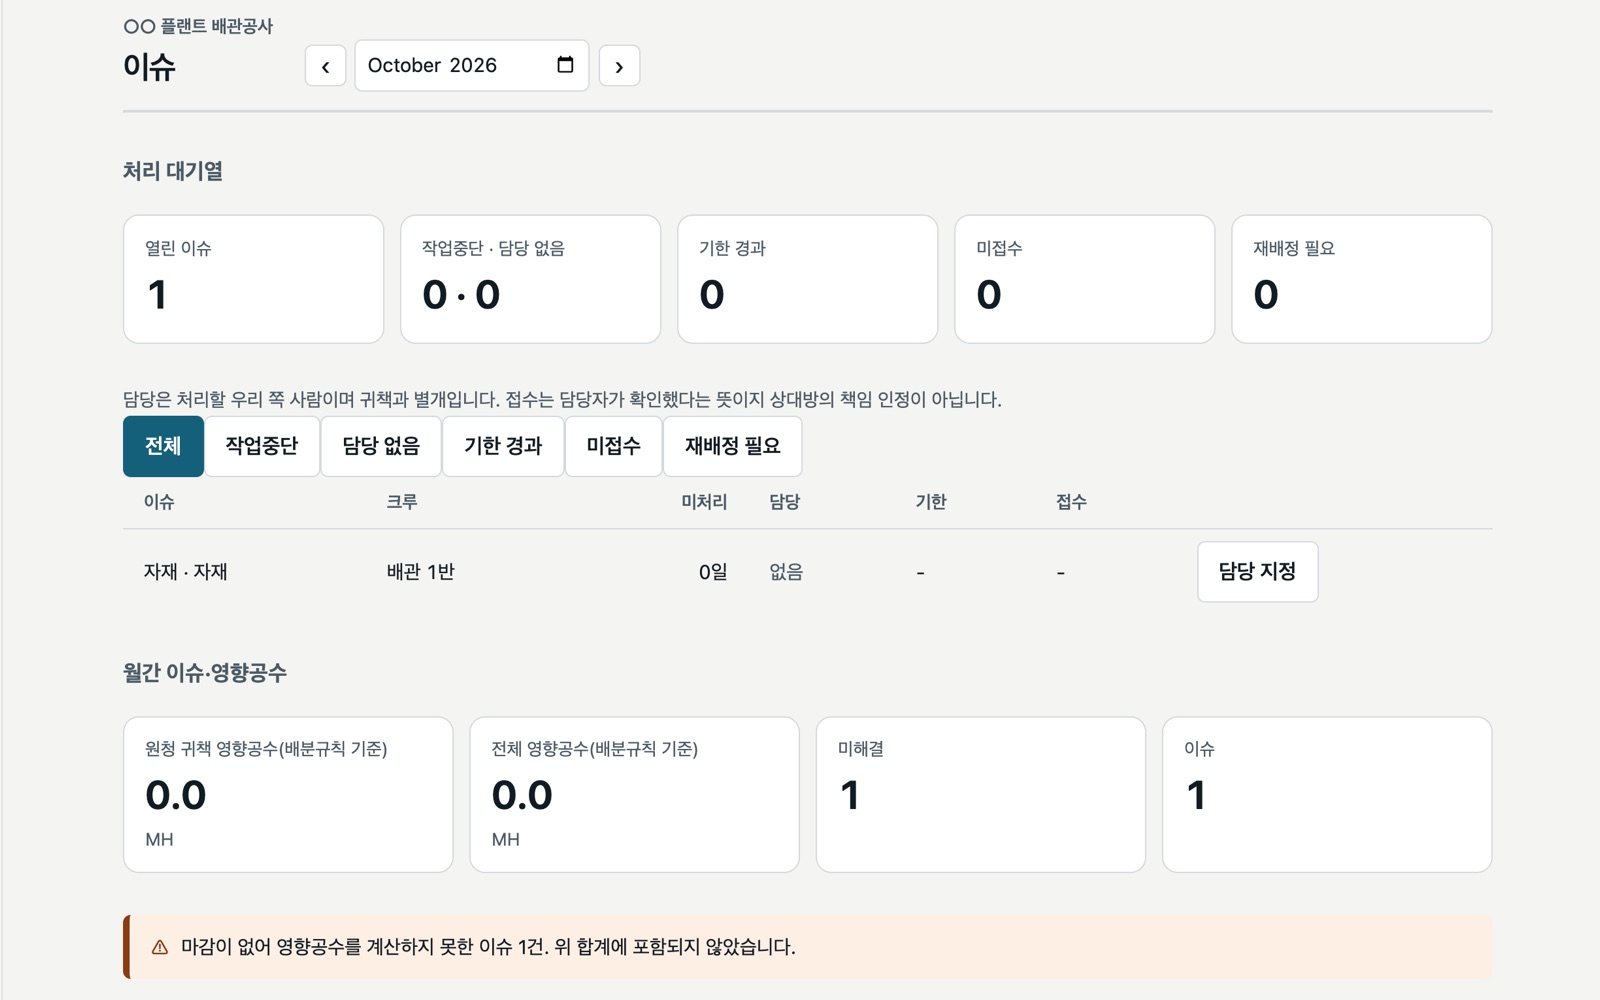Select the 재배정 필요 filter tab

point(733,446)
